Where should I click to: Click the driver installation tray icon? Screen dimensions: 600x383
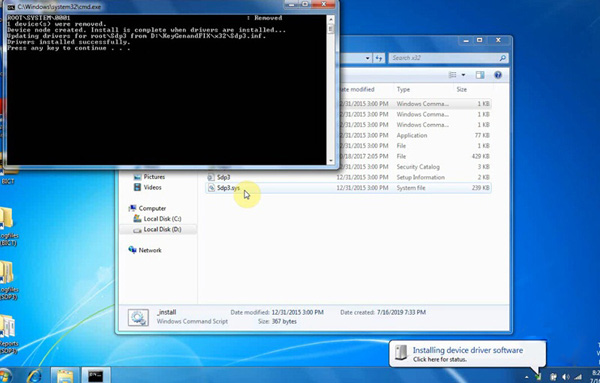tap(538, 377)
